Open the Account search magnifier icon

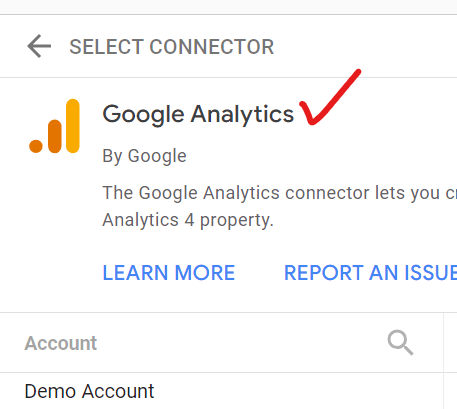[400, 343]
